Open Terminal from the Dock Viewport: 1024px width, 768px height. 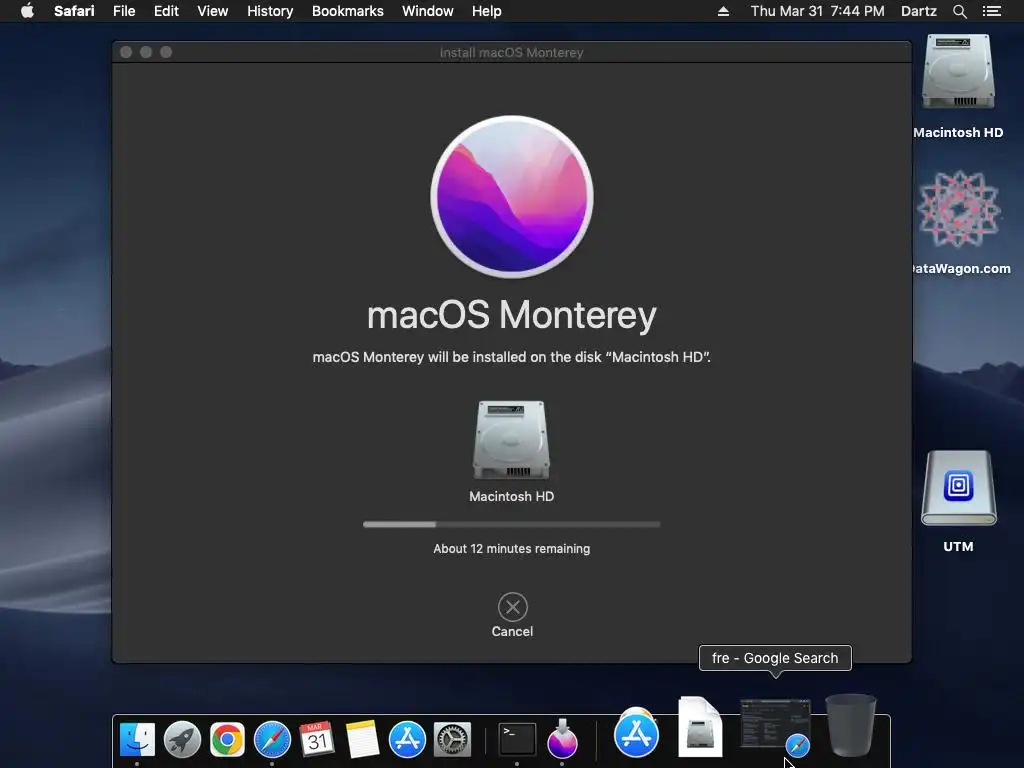517,739
